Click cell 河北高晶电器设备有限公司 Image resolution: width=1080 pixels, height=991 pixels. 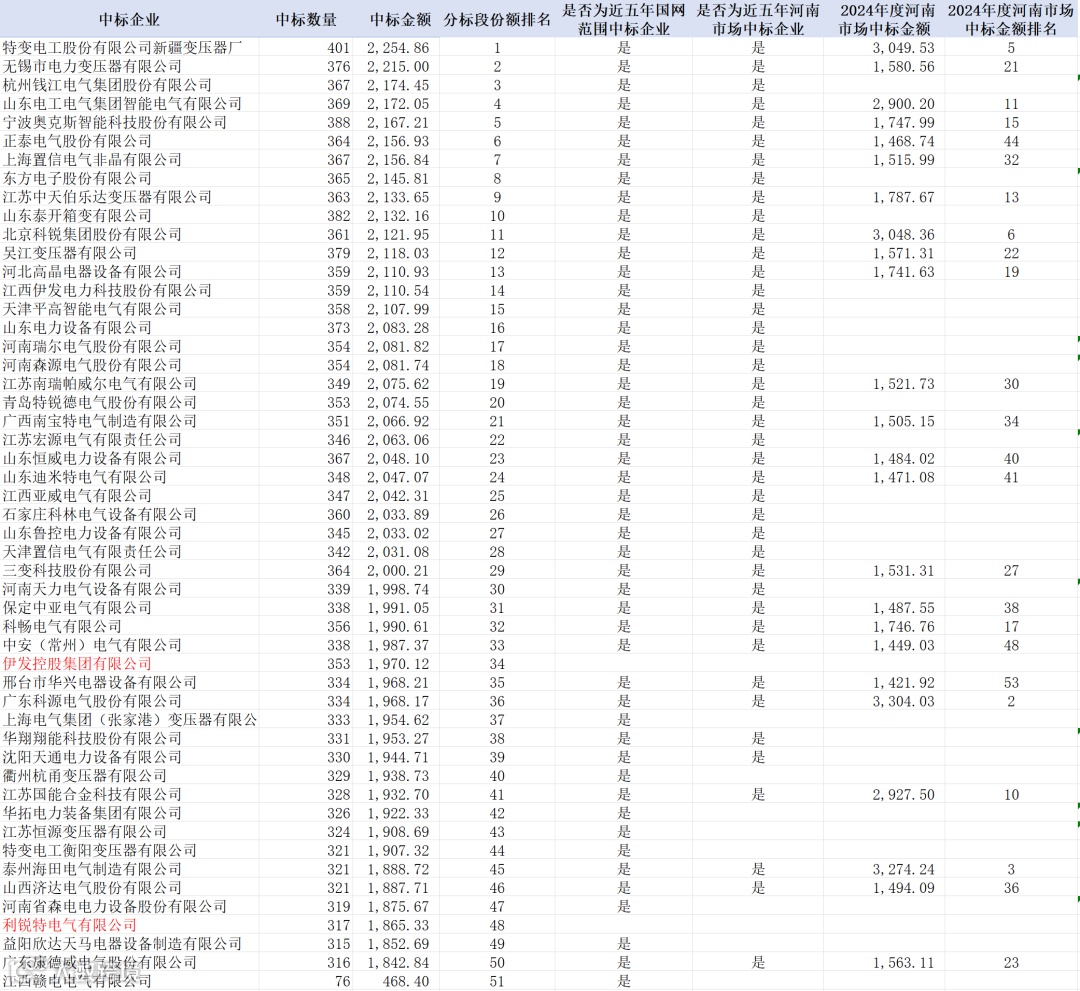(x=92, y=271)
